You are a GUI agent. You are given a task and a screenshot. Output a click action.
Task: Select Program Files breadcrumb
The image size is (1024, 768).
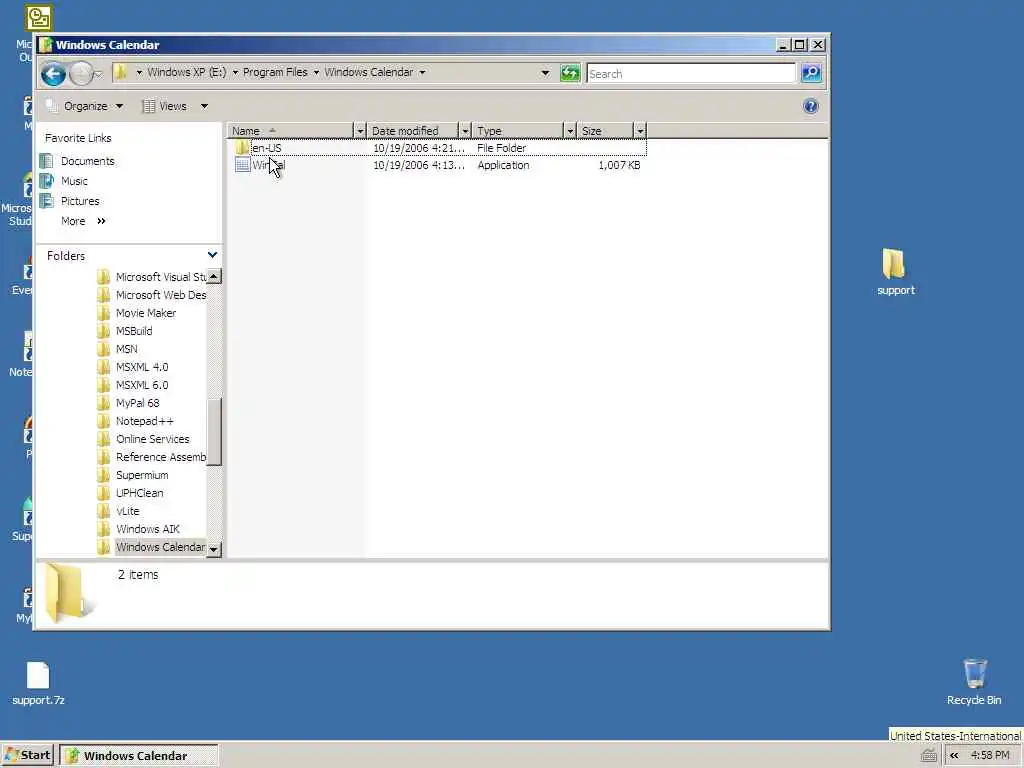click(275, 72)
